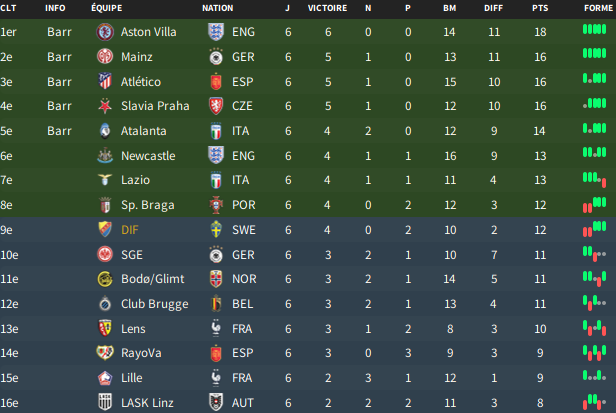Open the highlighted DIF team name

(x=130, y=230)
